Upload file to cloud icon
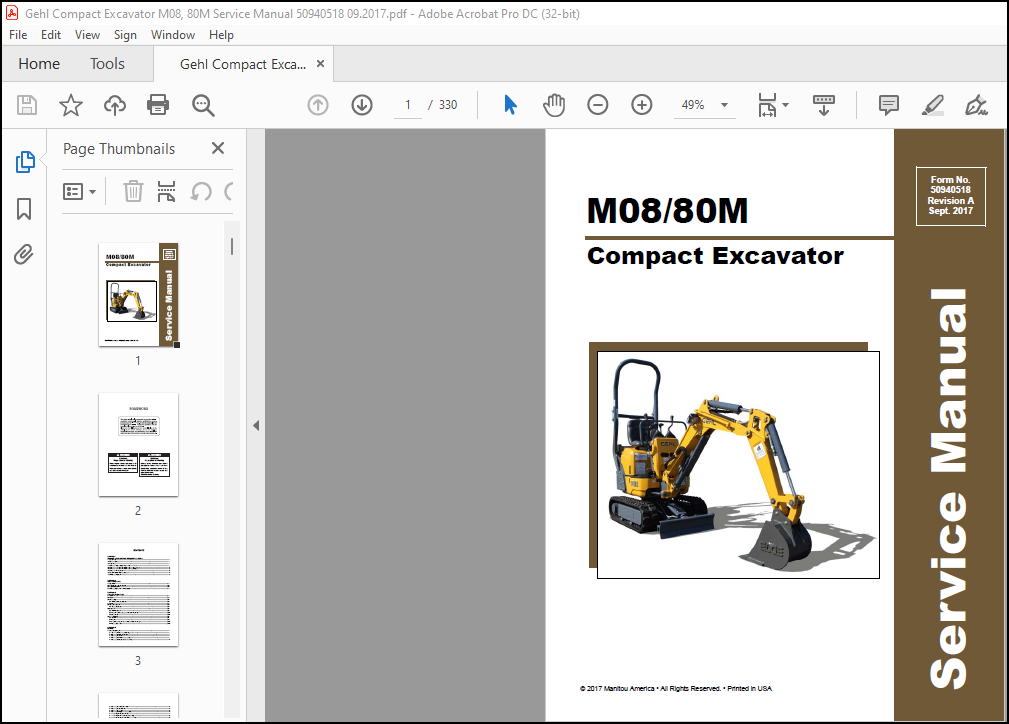 pyautogui.click(x=115, y=104)
